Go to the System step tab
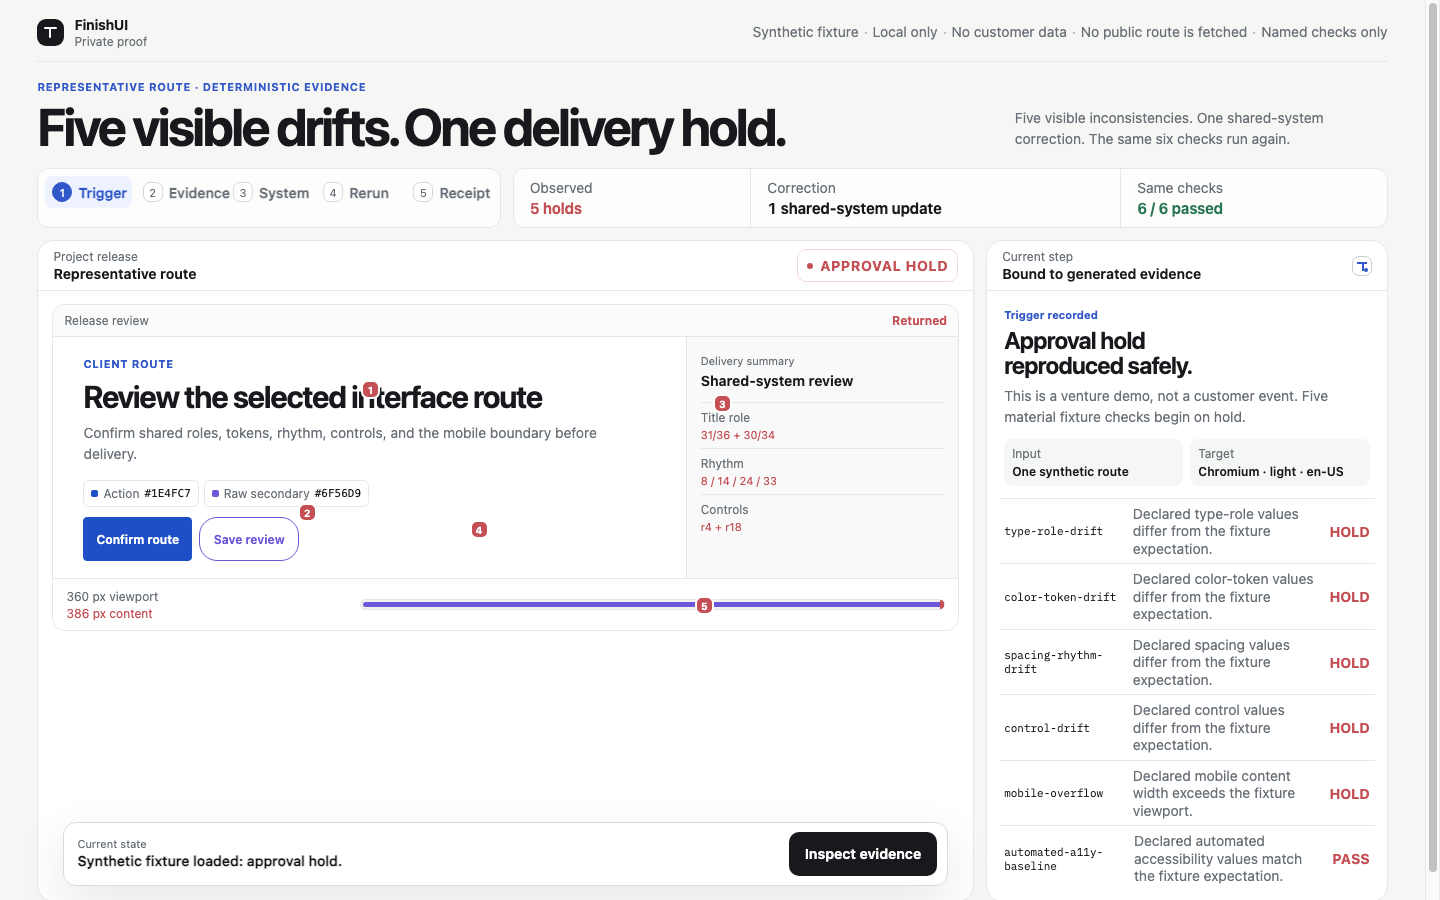This screenshot has height=900, width=1440. coord(272,193)
